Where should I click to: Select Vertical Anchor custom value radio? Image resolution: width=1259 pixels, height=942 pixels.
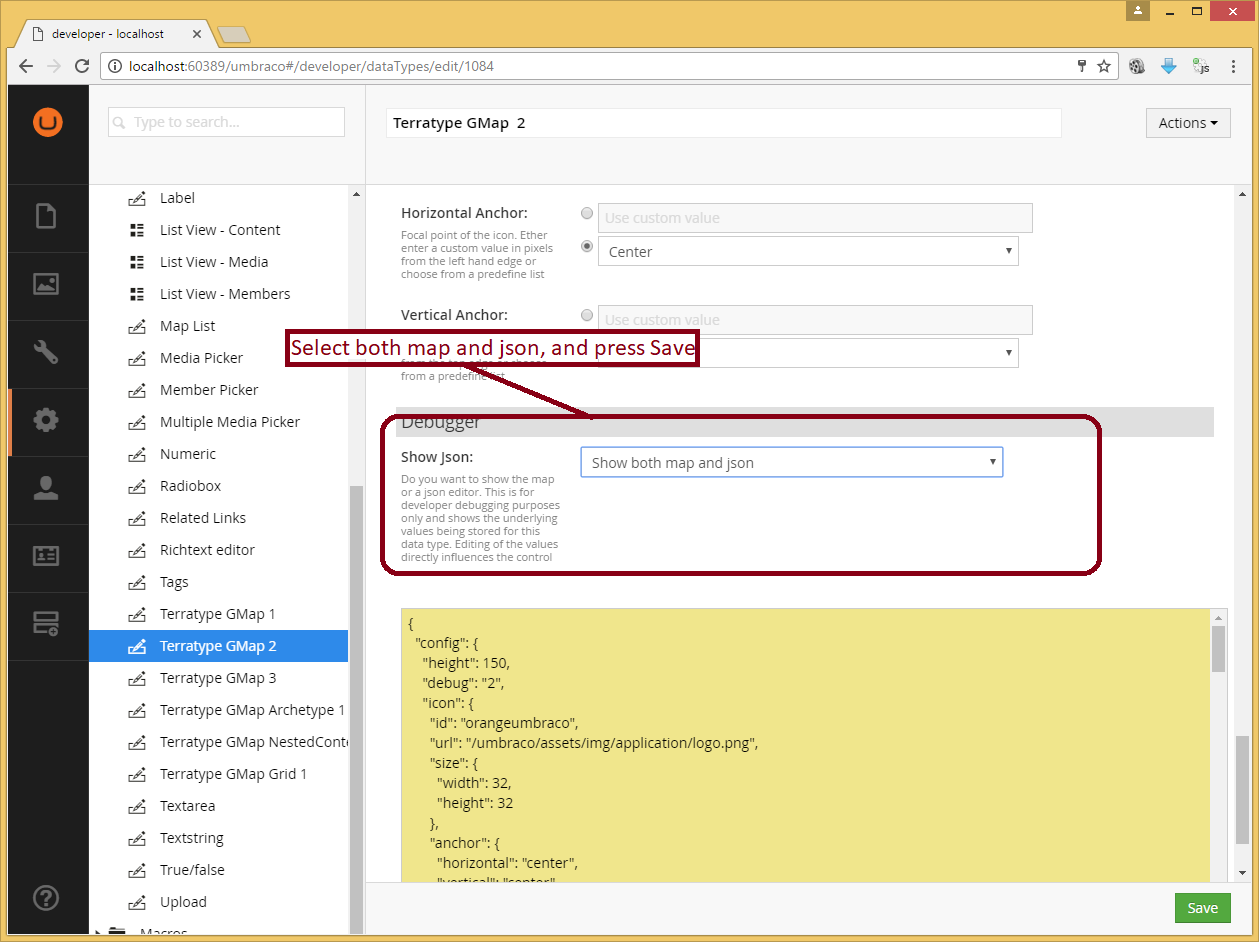587,315
